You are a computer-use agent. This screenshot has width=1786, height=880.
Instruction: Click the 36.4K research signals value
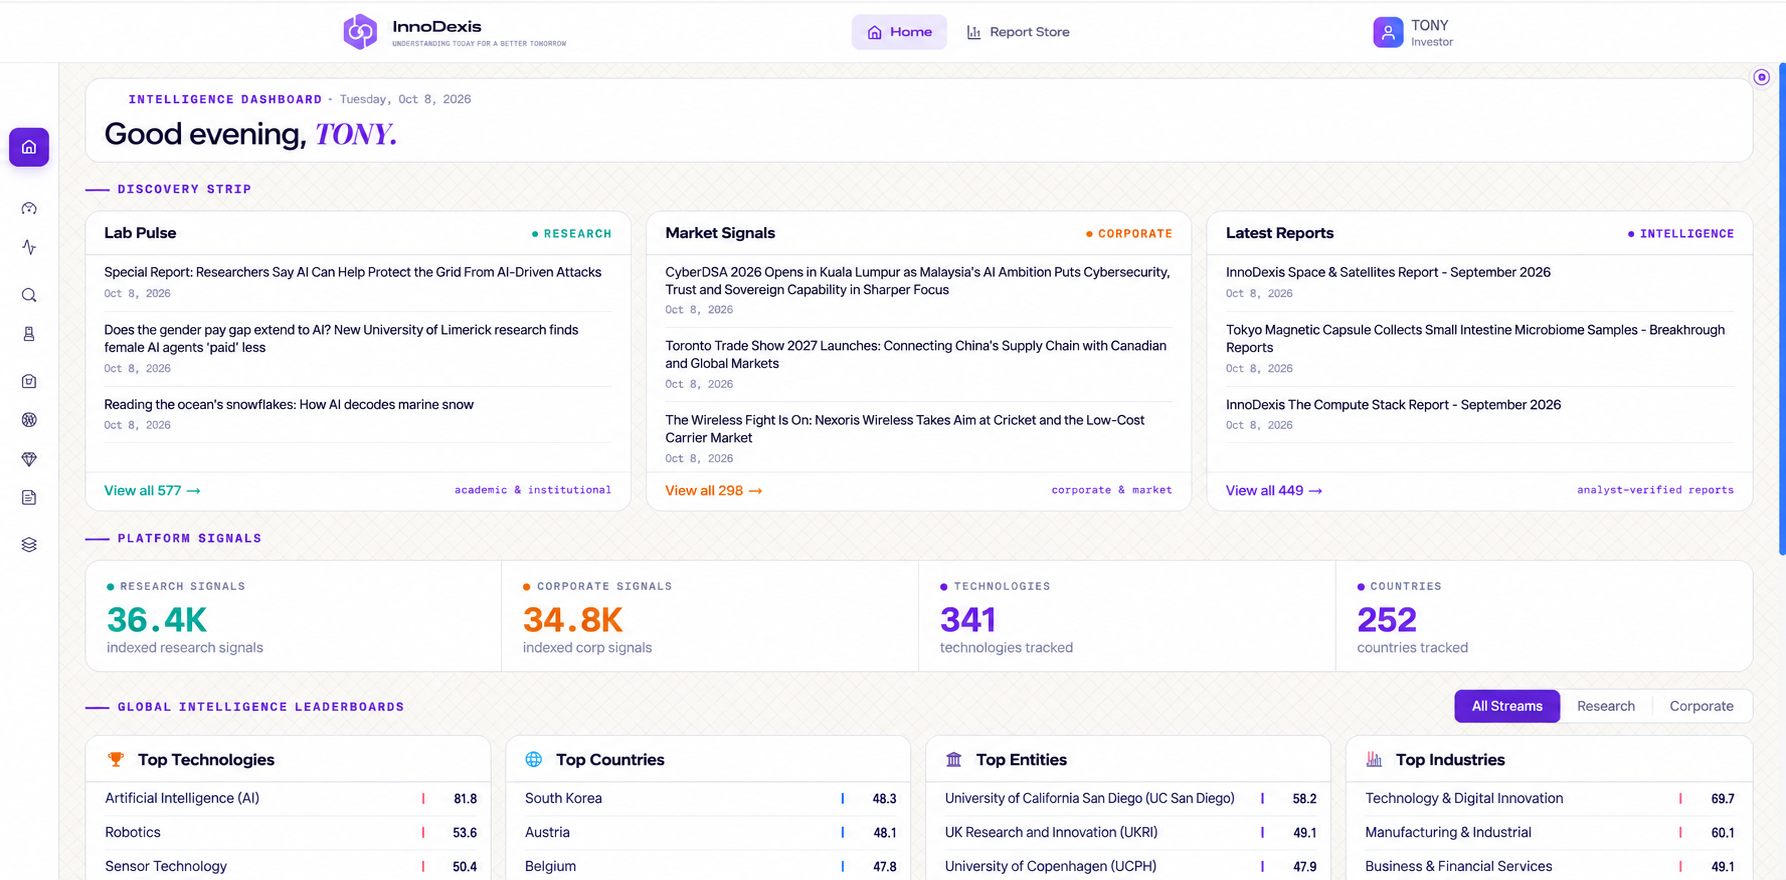click(x=157, y=620)
